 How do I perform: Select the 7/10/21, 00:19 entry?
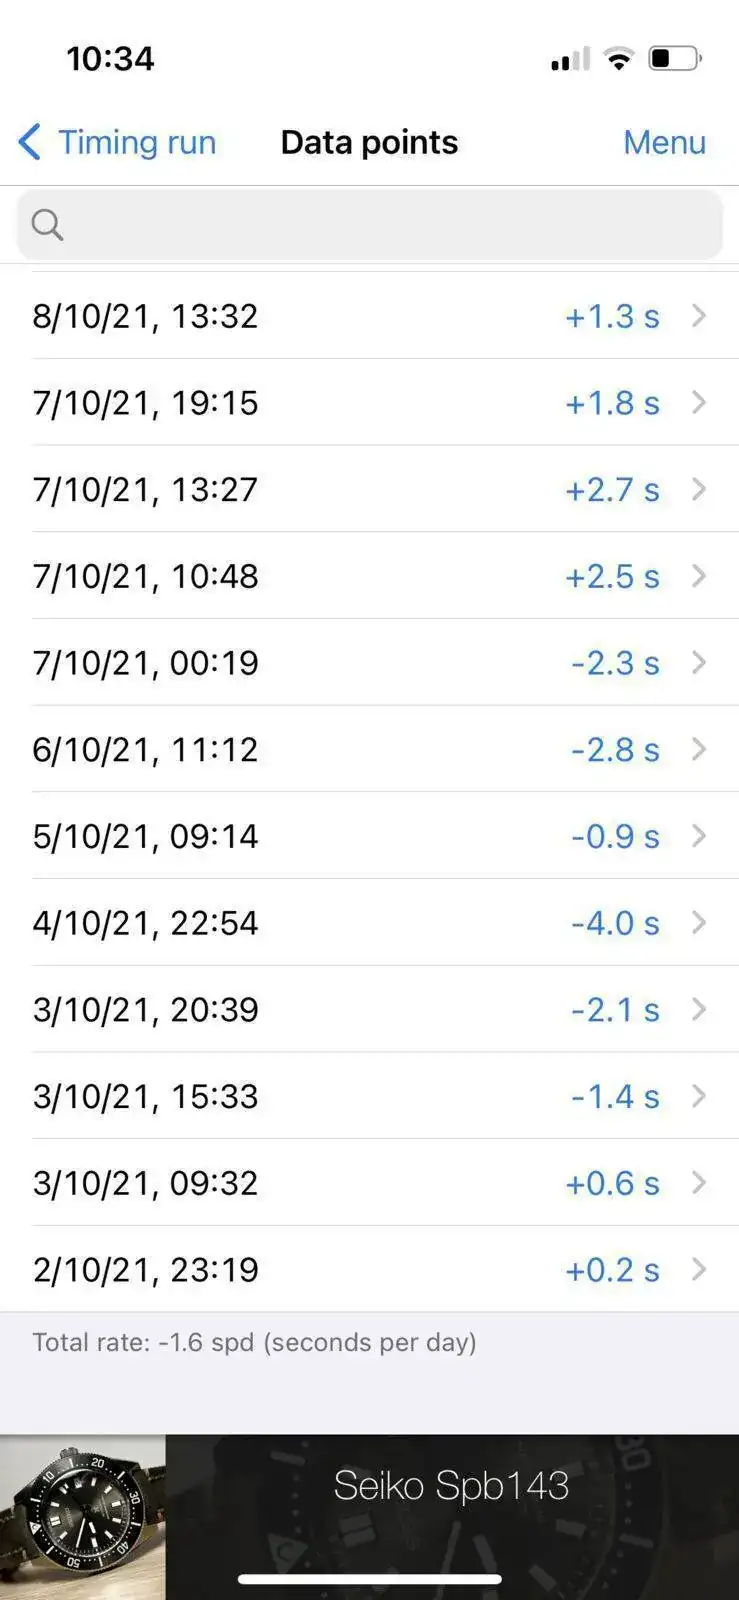tap(369, 662)
